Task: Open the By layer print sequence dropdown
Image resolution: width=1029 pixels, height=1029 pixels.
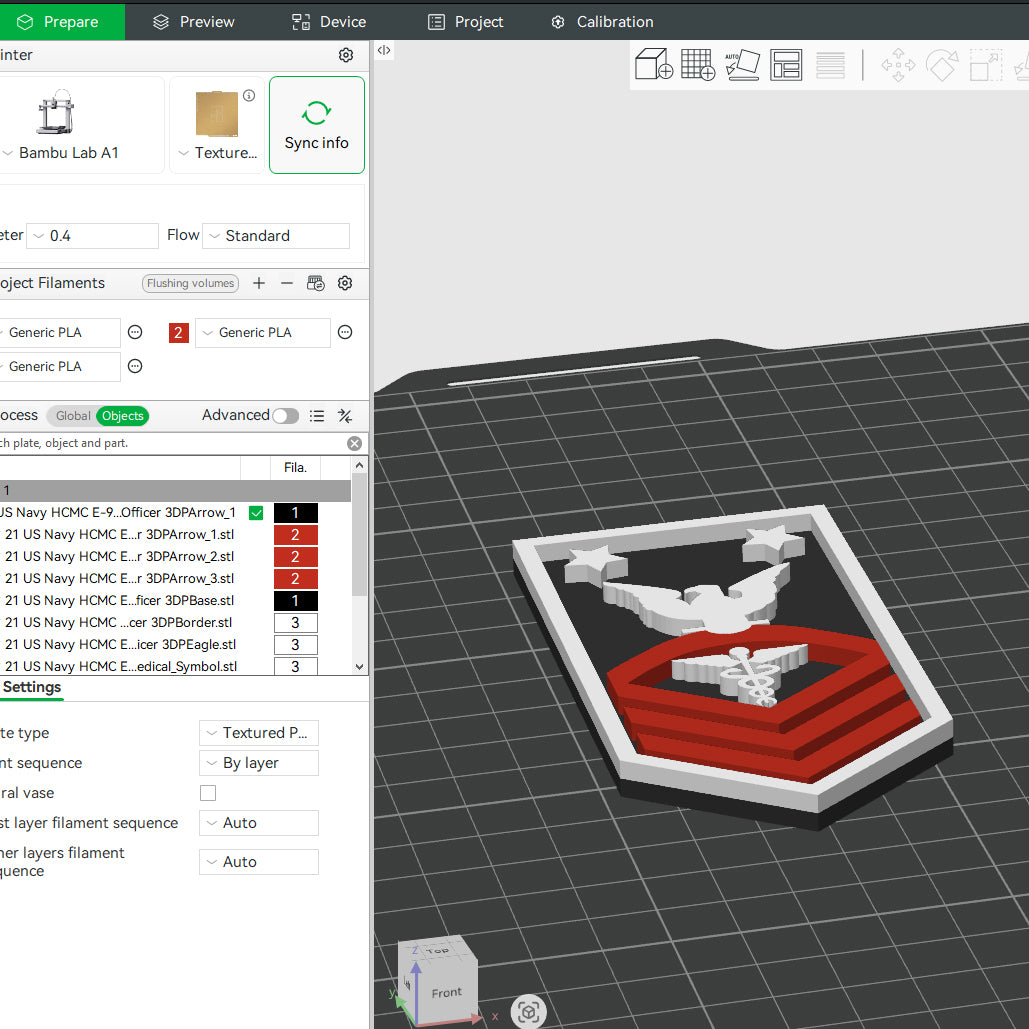Action: pyautogui.click(x=259, y=763)
